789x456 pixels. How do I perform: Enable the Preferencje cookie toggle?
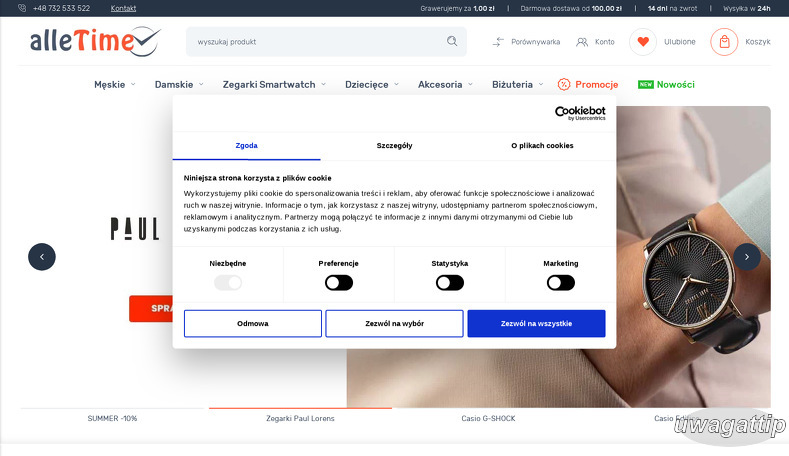(339, 283)
